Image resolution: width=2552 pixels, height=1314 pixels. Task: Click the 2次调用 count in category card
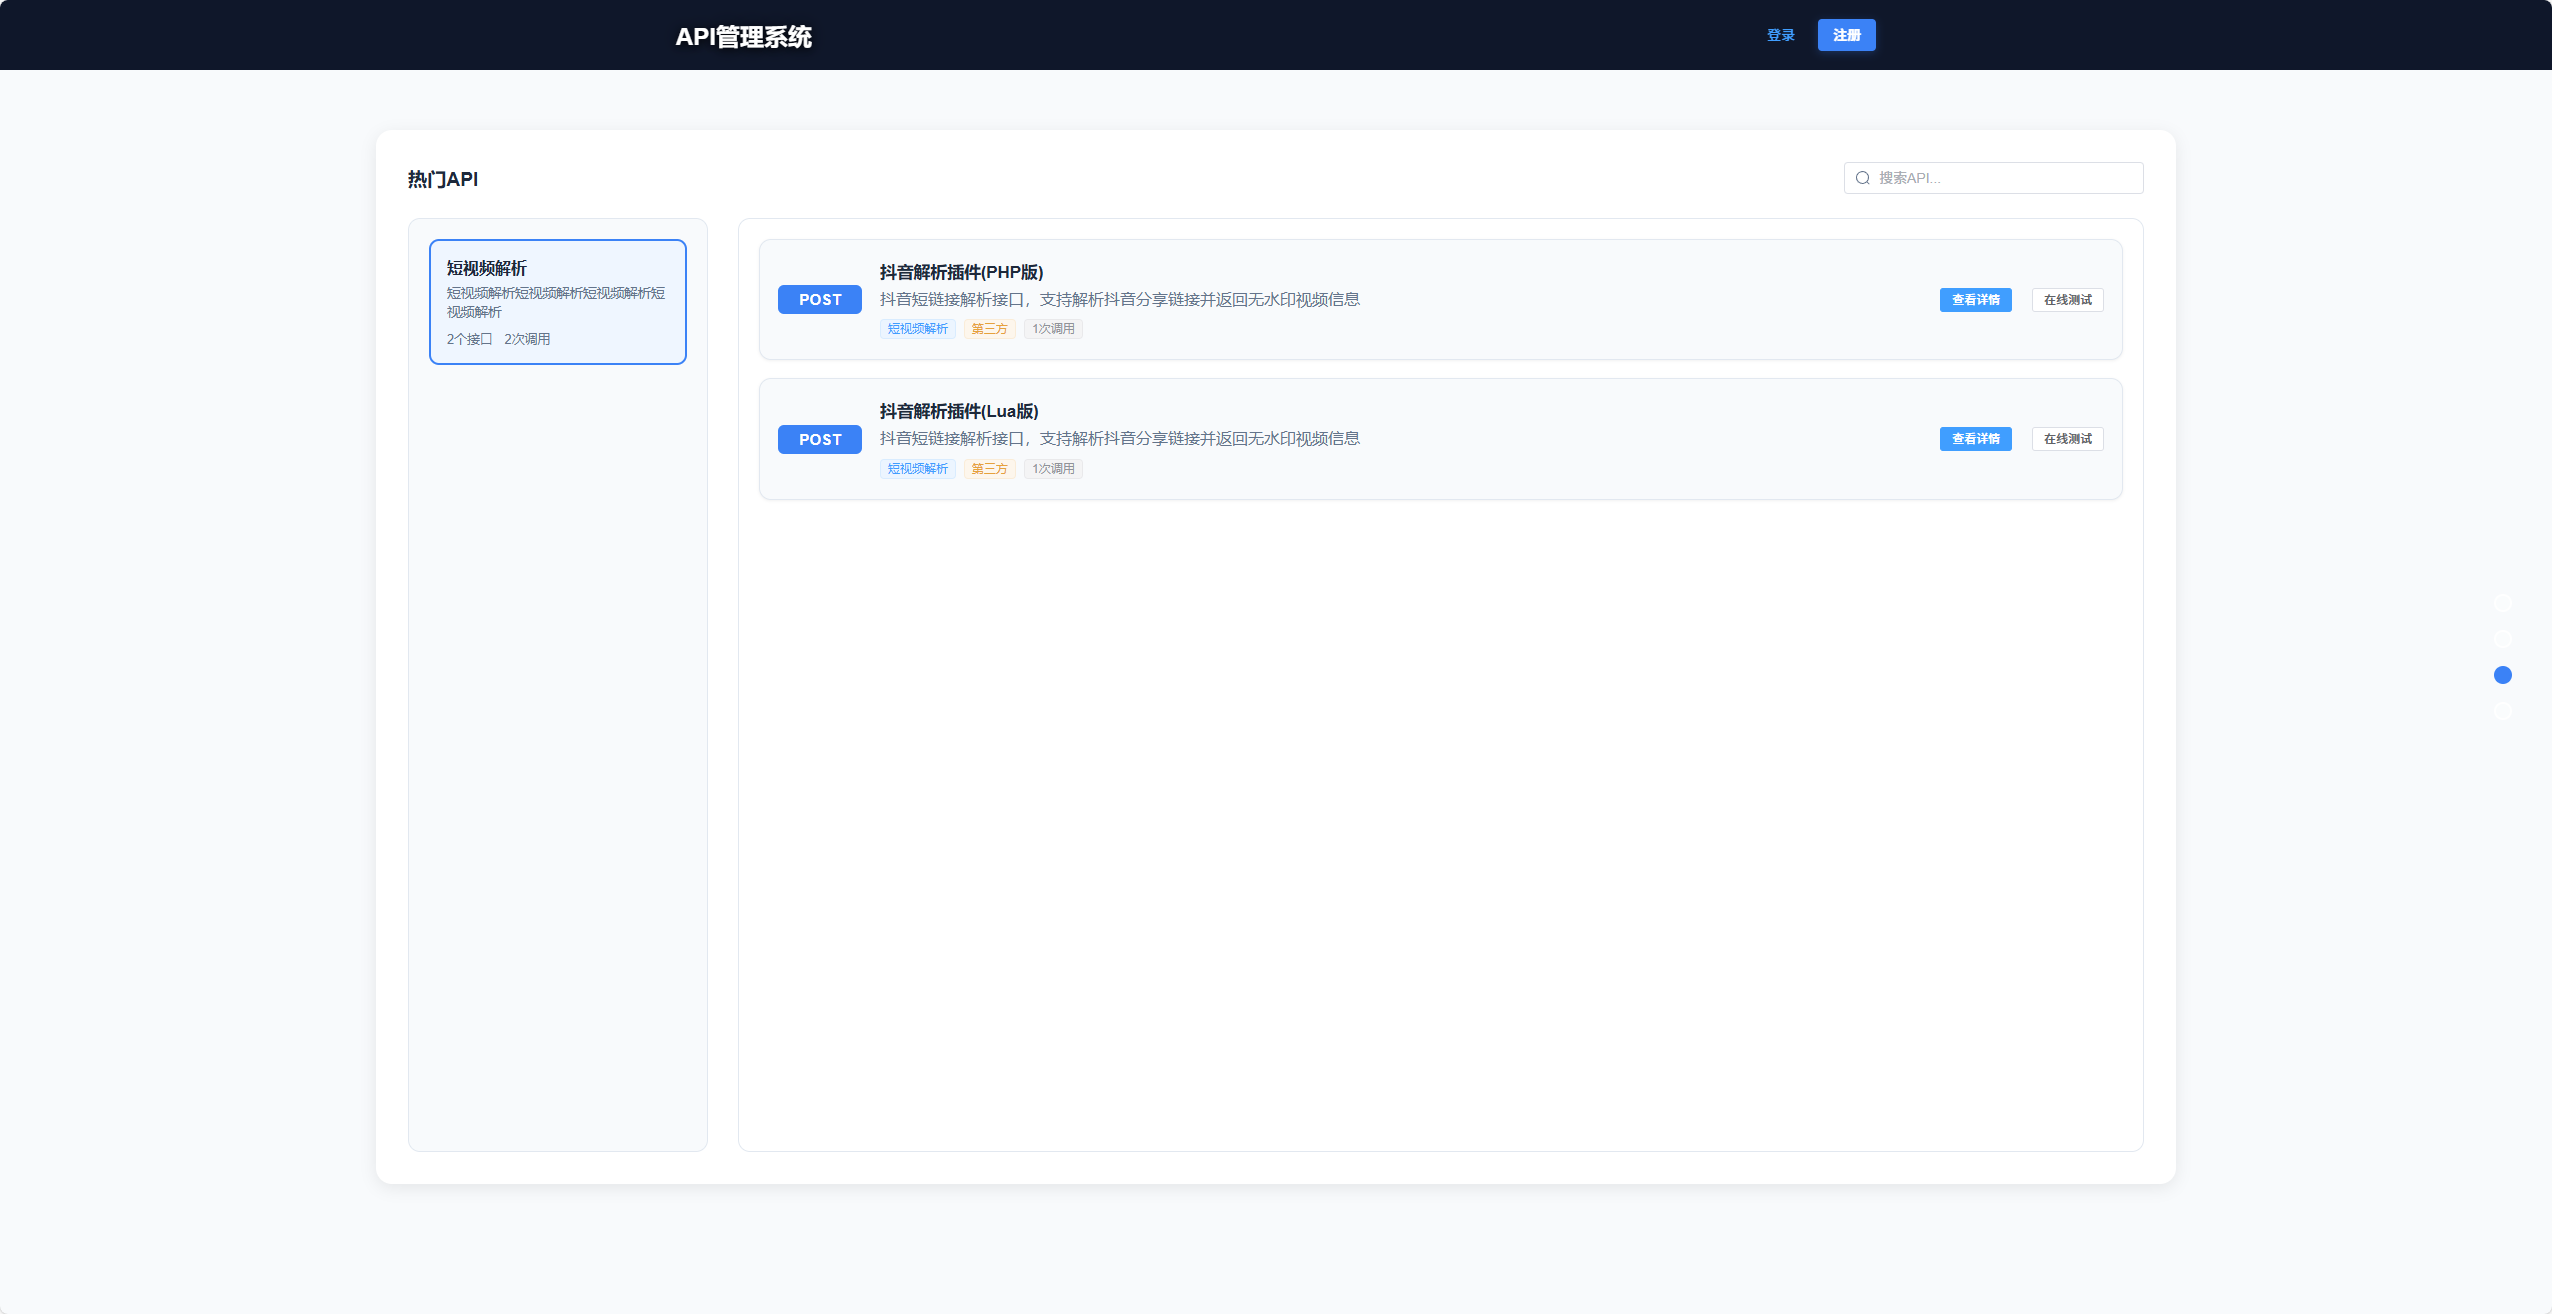click(527, 339)
